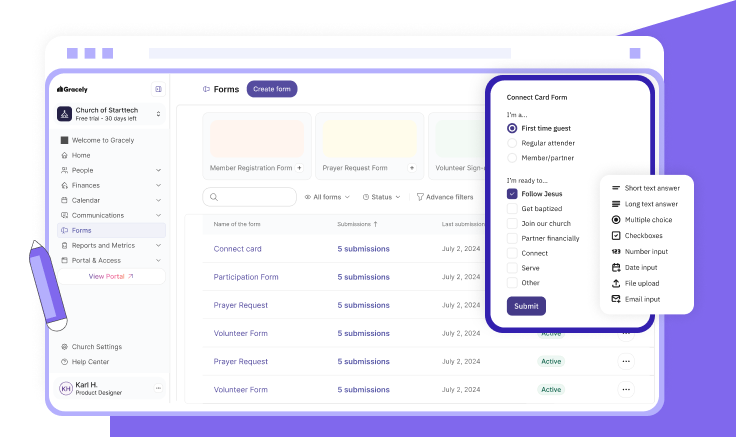Screen dimensions: 736x437
Task: Open the Status filter dropdown
Action: (x=382, y=197)
